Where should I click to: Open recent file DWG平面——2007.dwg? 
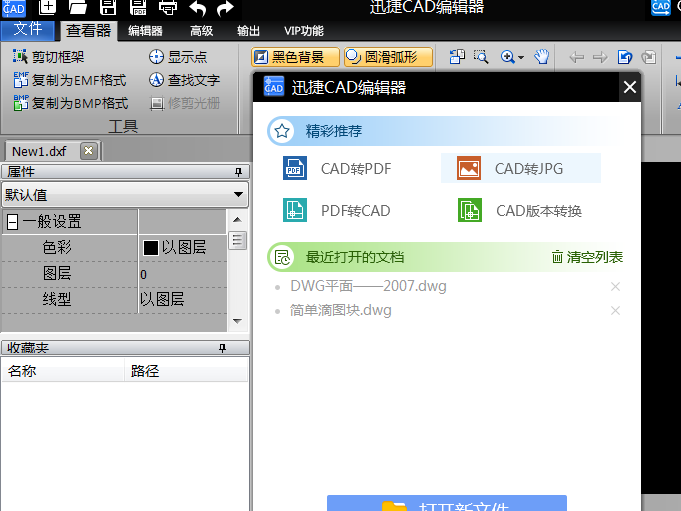tap(368, 286)
